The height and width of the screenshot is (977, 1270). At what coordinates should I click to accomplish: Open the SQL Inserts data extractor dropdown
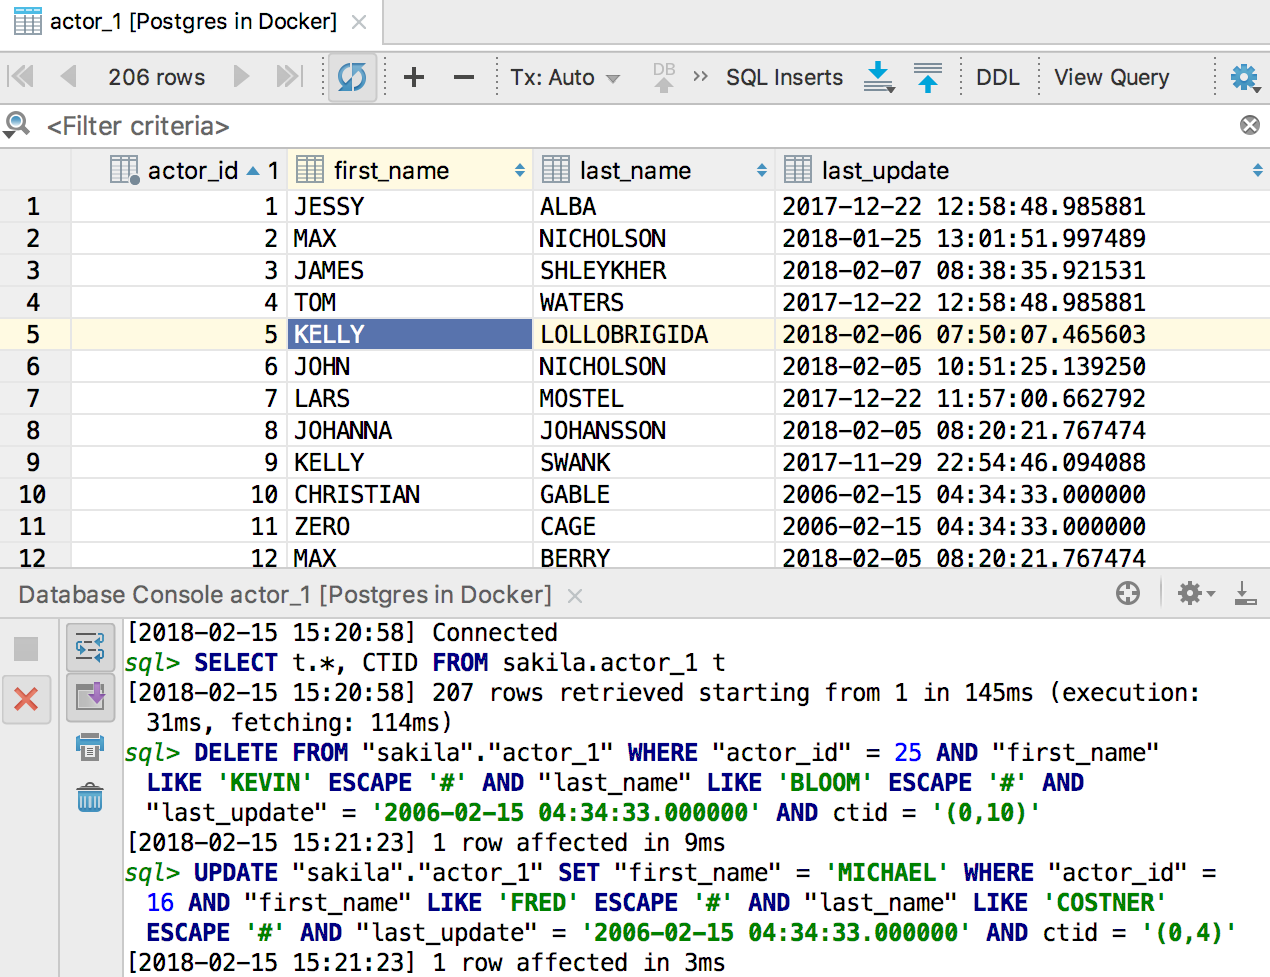pos(784,78)
